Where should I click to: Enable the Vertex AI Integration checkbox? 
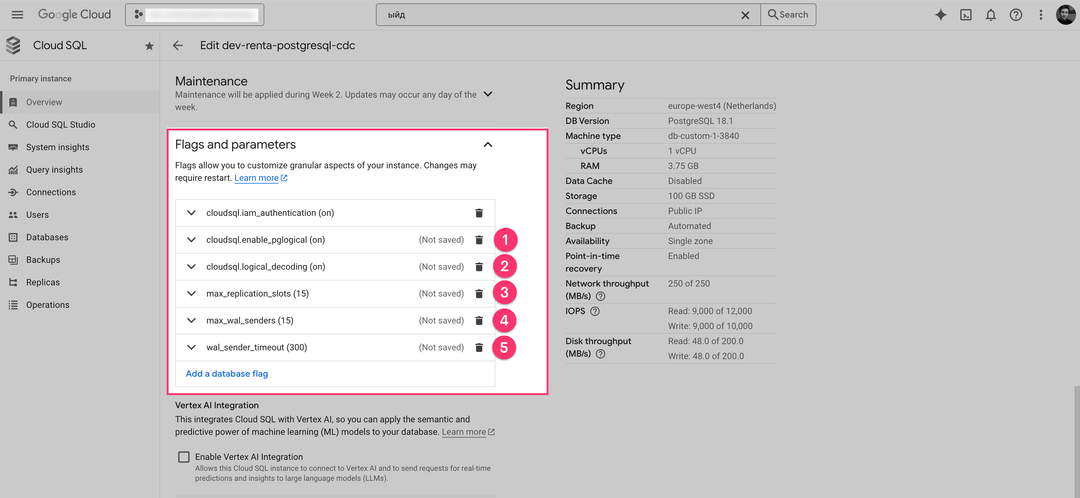coord(183,457)
